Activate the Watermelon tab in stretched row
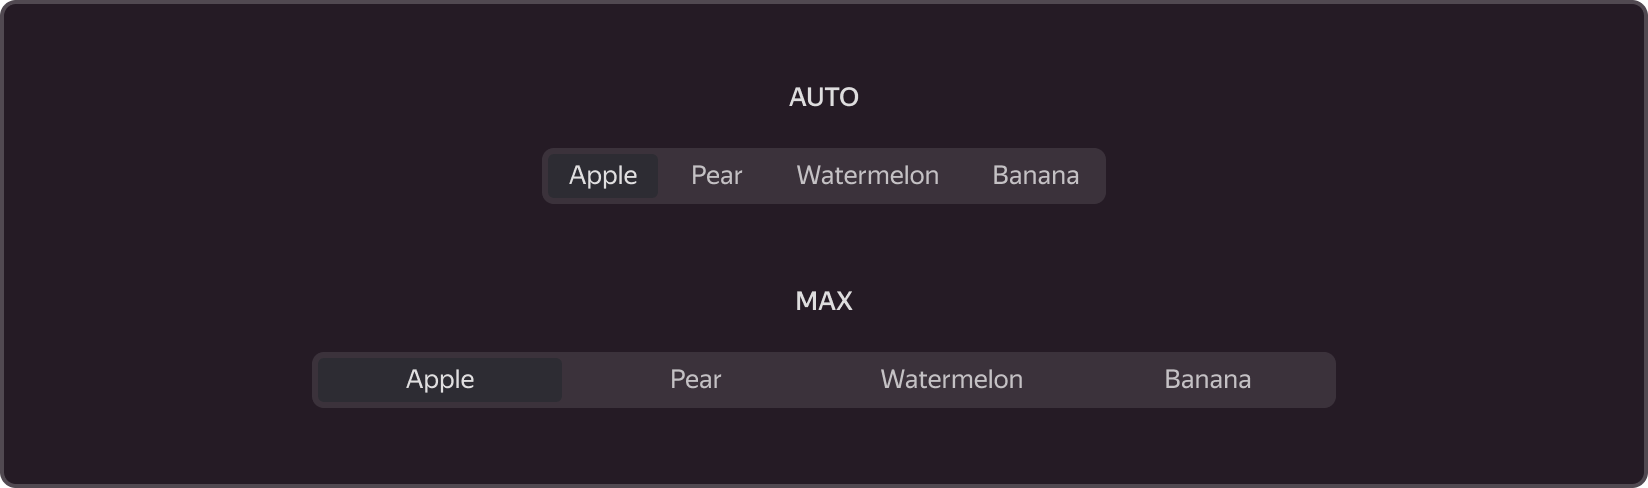The width and height of the screenshot is (1648, 488). (952, 380)
